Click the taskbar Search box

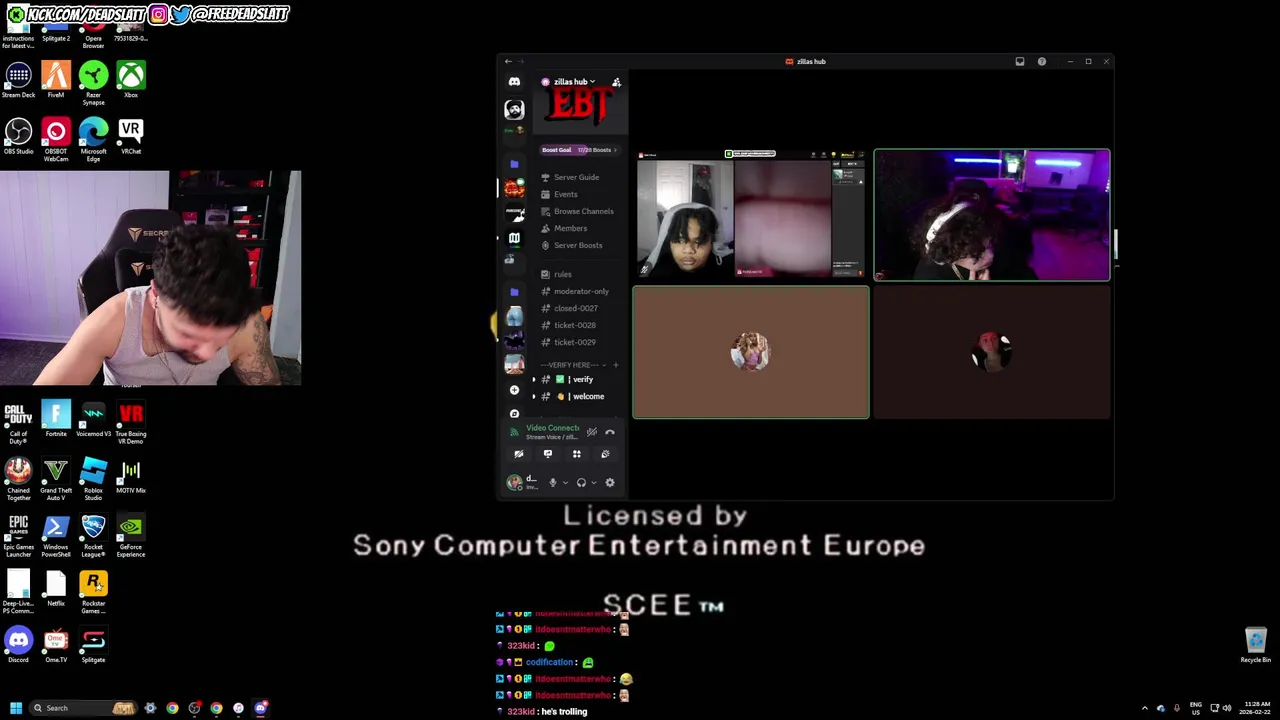pyautogui.click(x=84, y=708)
